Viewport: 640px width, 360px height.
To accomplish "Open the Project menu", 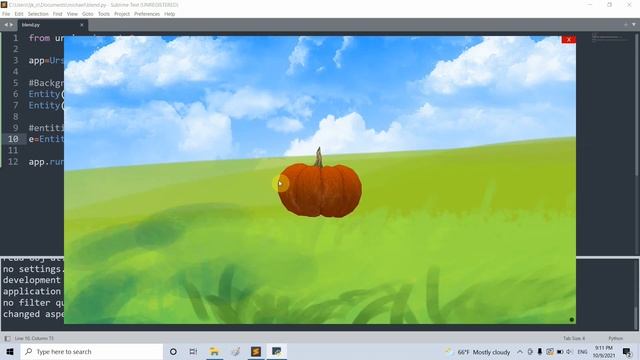I will (x=122, y=14).
